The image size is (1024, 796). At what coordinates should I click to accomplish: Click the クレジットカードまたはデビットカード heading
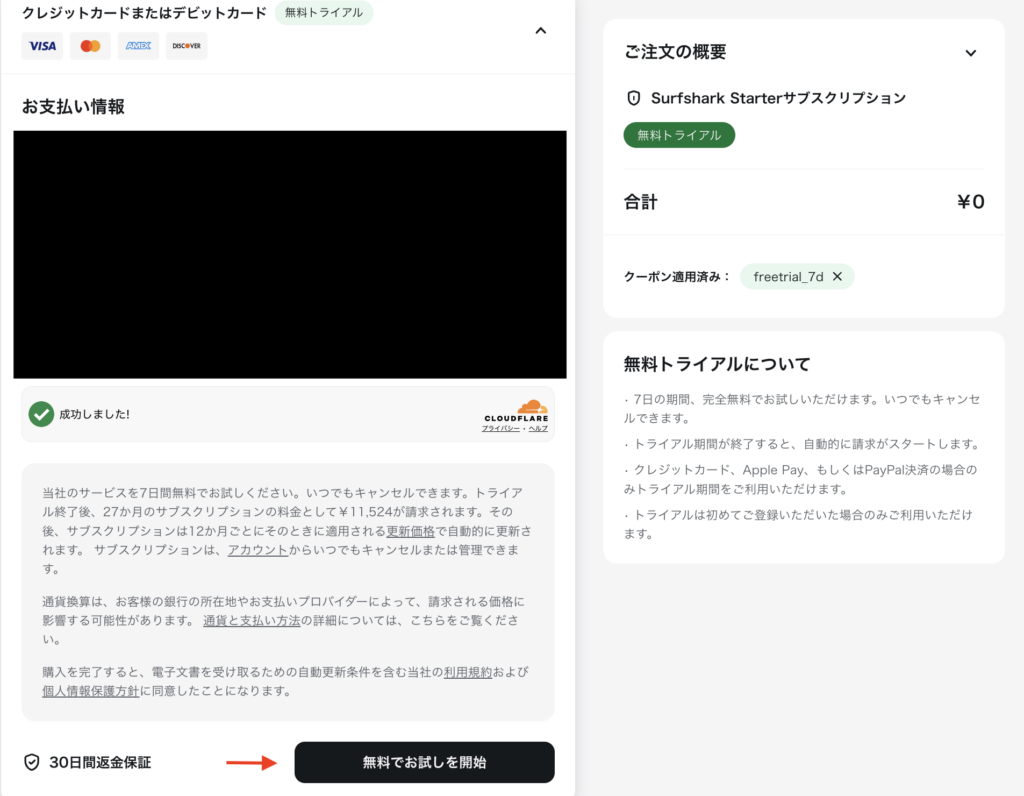(144, 13)
